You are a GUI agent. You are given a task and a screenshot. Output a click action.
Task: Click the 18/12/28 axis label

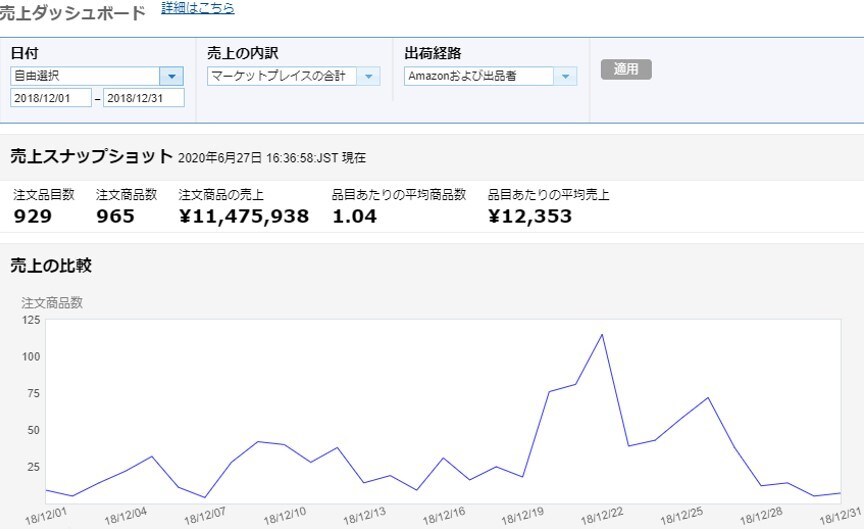tap(761, 516)
